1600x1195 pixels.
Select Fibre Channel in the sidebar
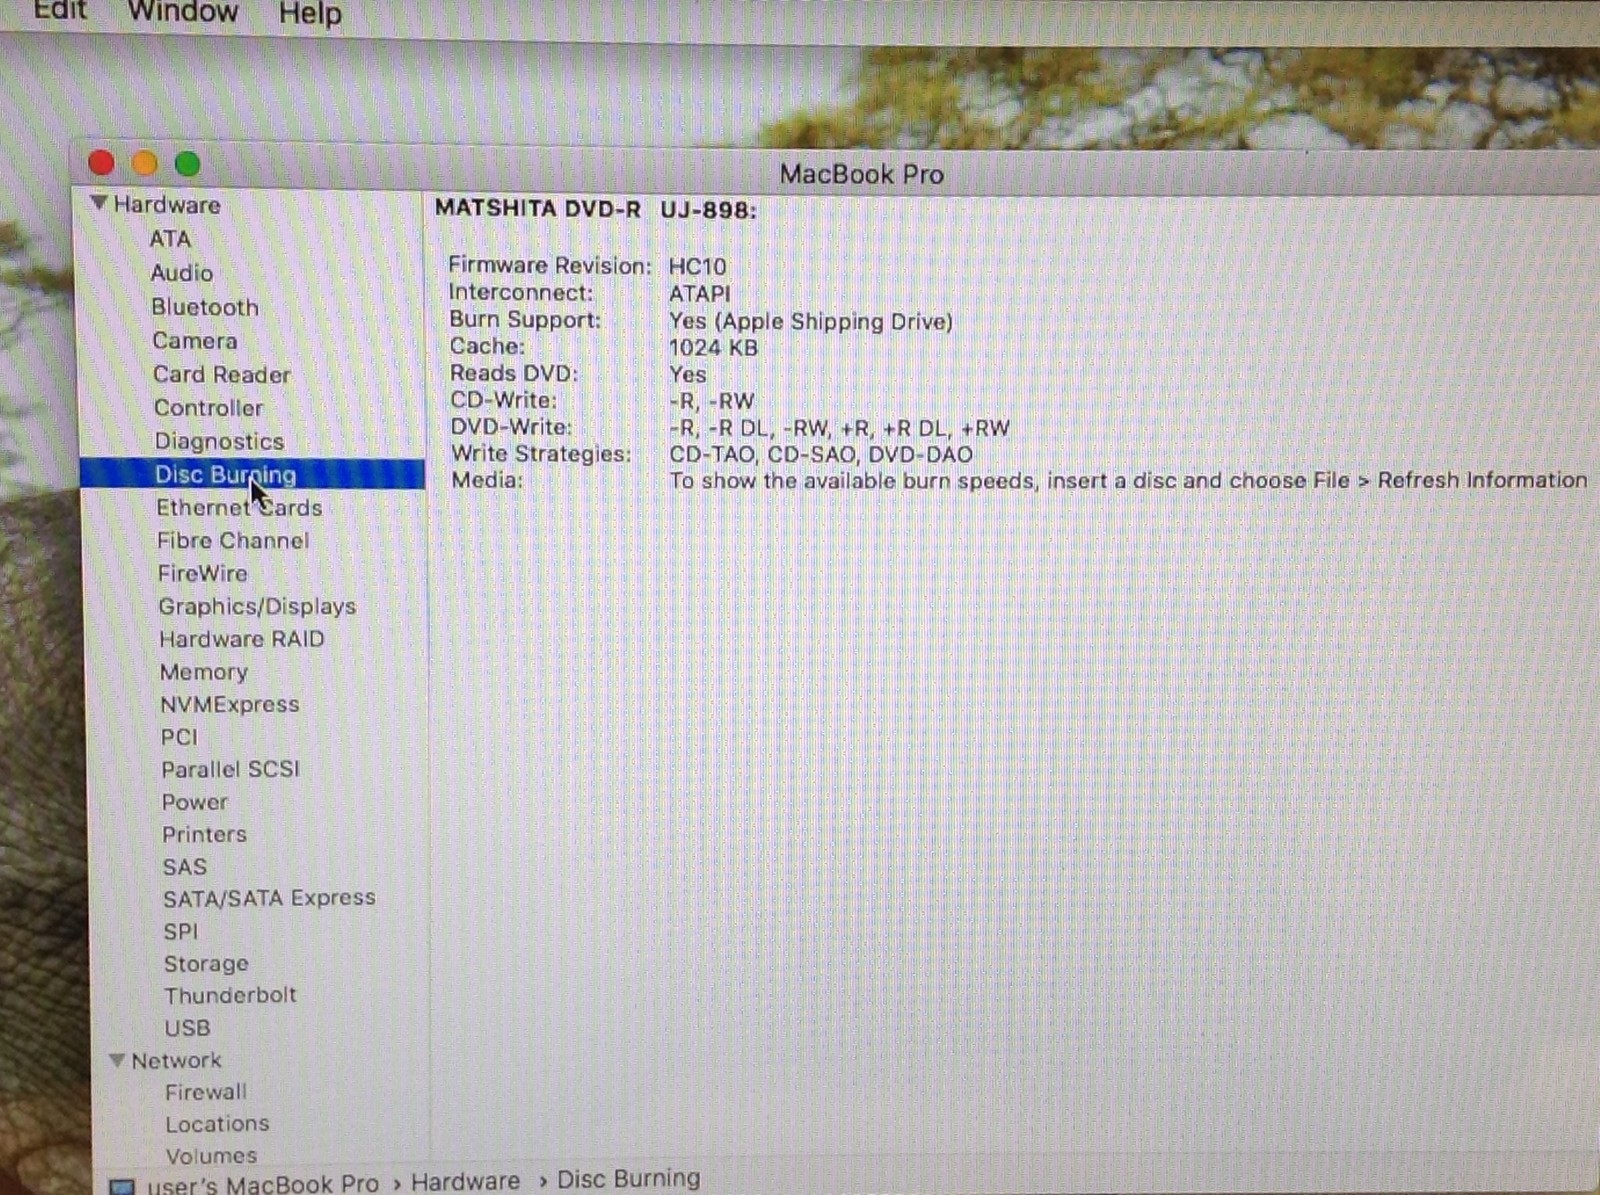(x=233, y=541)
